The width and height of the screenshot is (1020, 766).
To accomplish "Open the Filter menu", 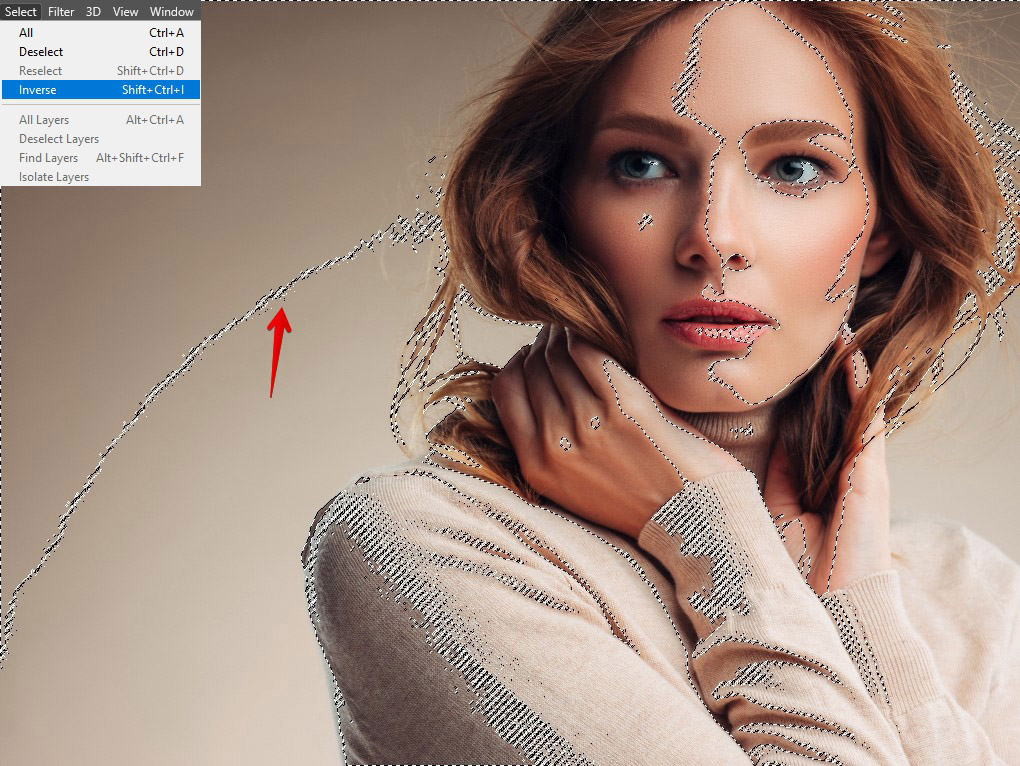I will (61, 11).
